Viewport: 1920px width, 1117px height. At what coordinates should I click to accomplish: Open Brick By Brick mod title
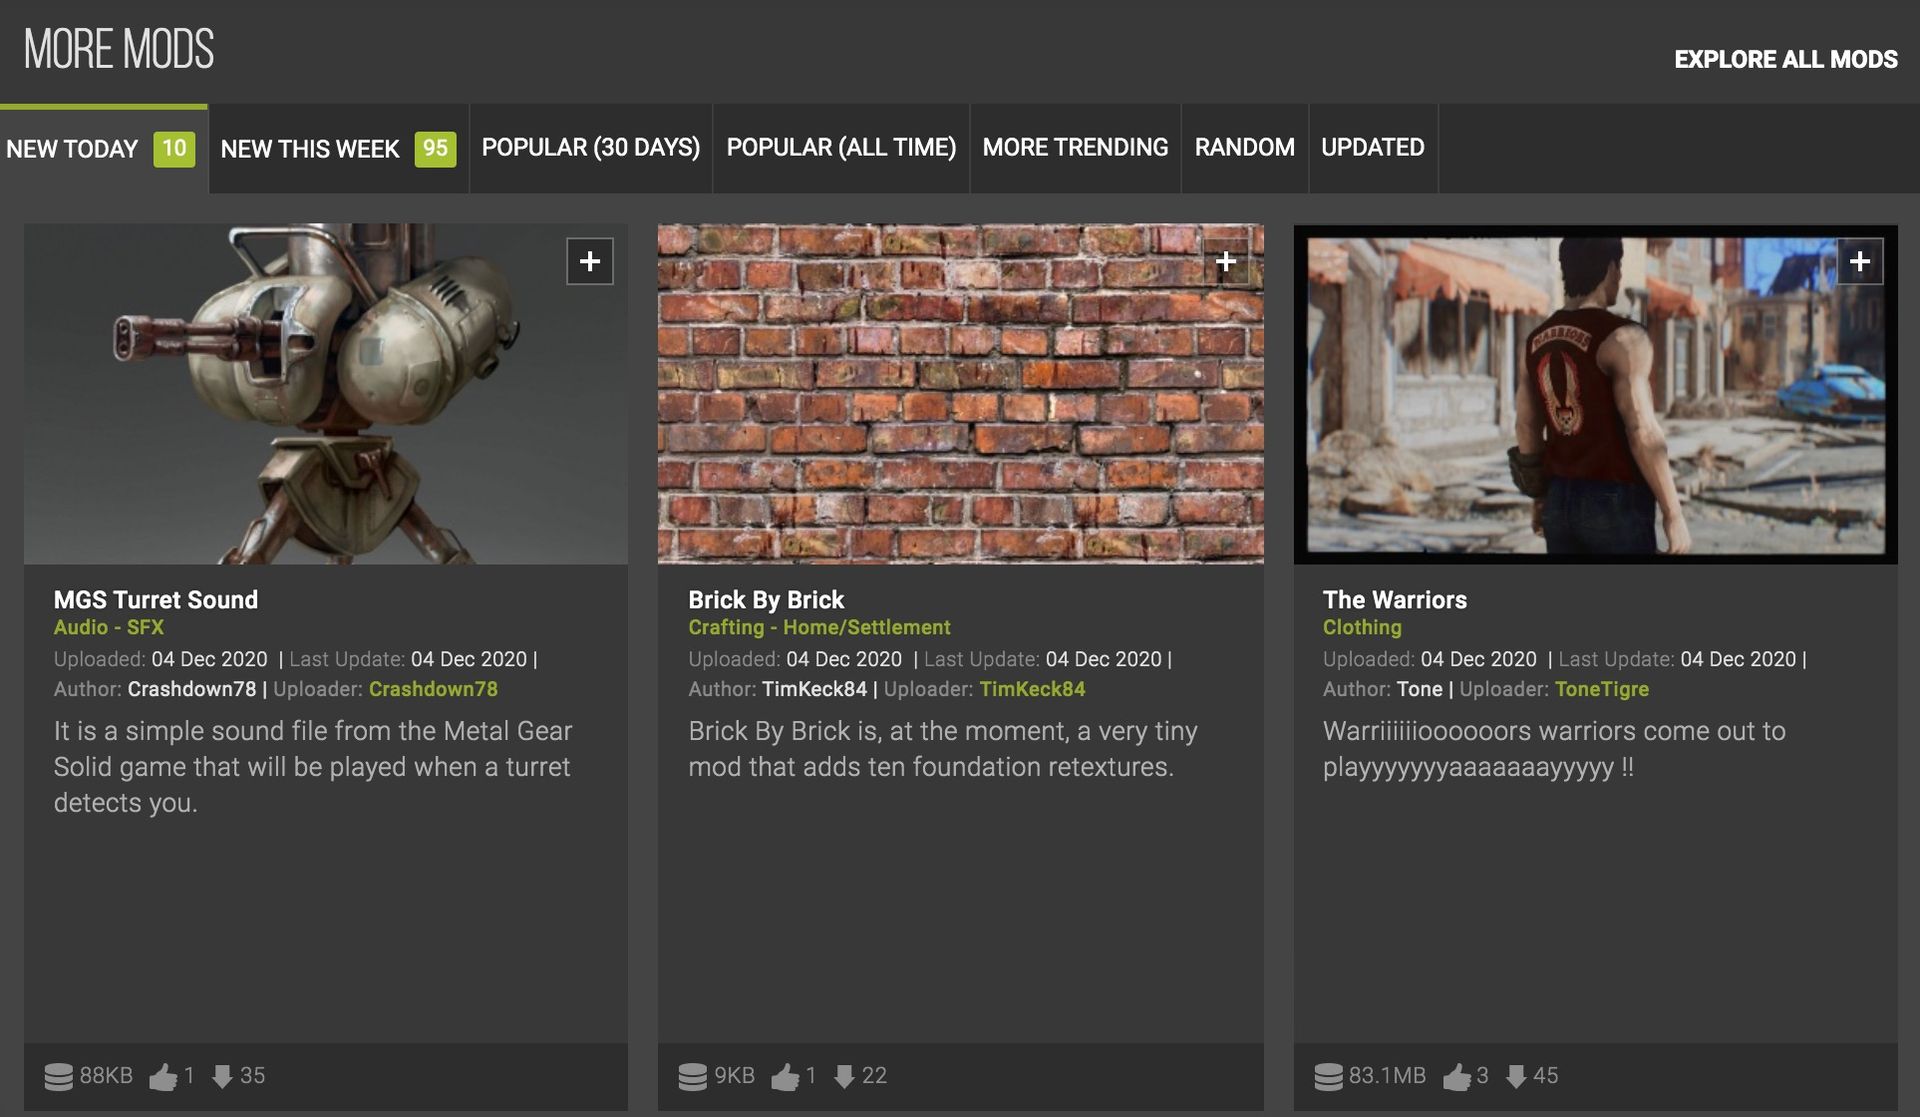coord(766,600)
